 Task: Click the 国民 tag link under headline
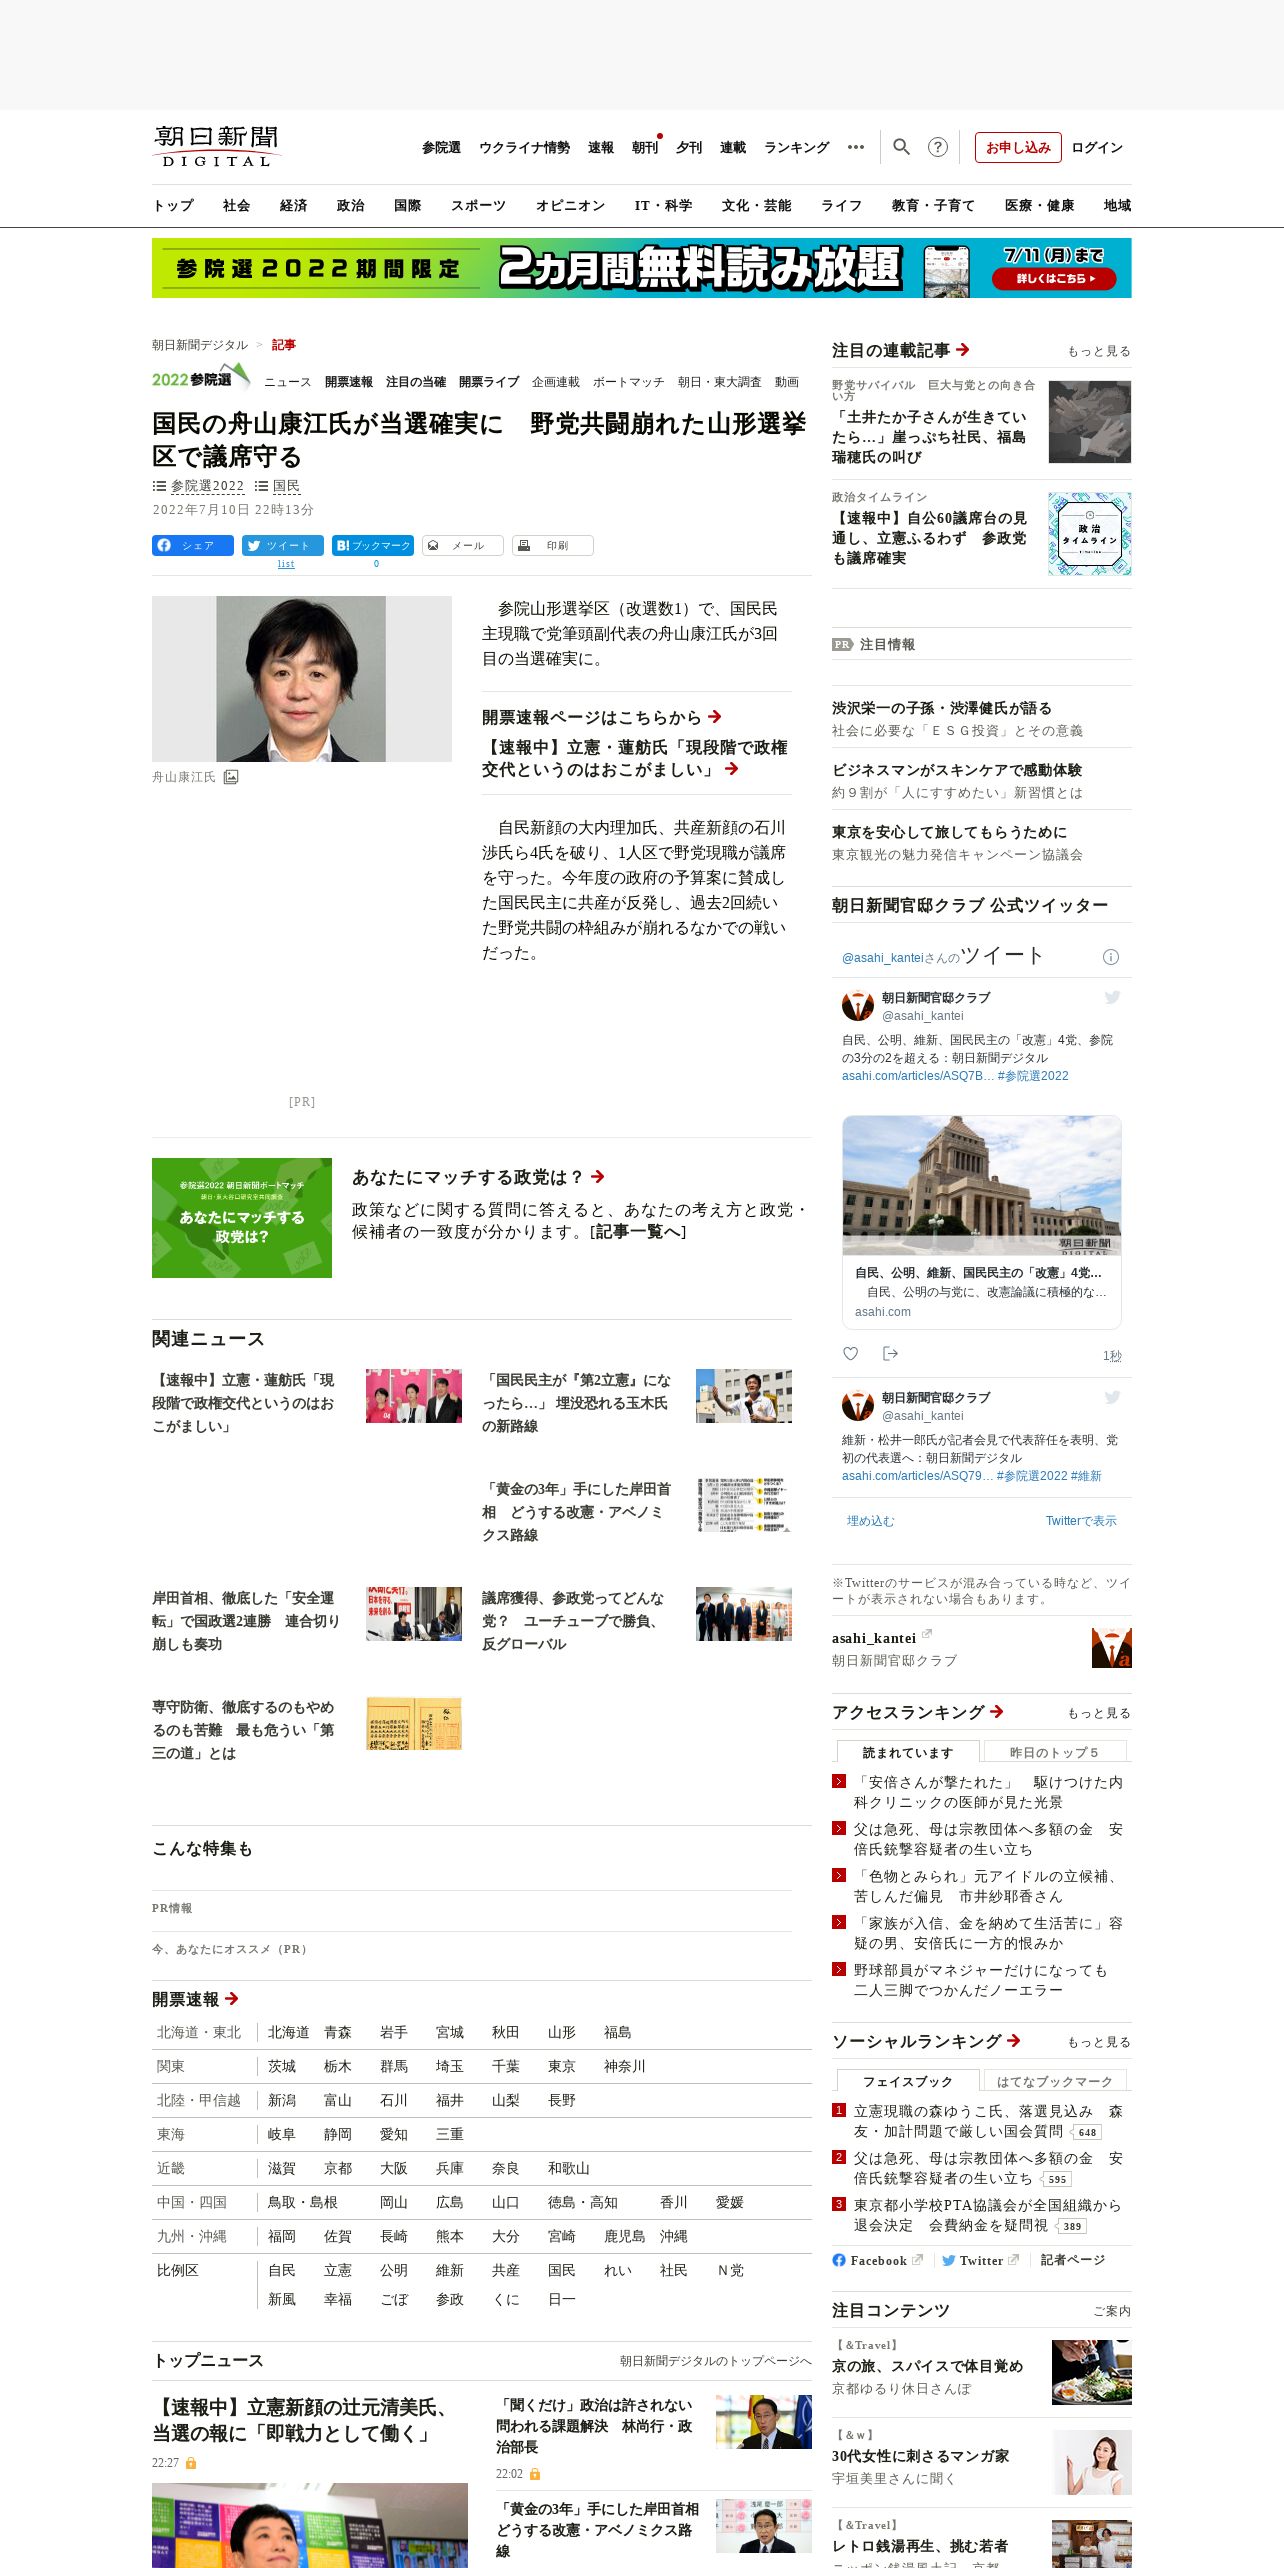[286, 486]
